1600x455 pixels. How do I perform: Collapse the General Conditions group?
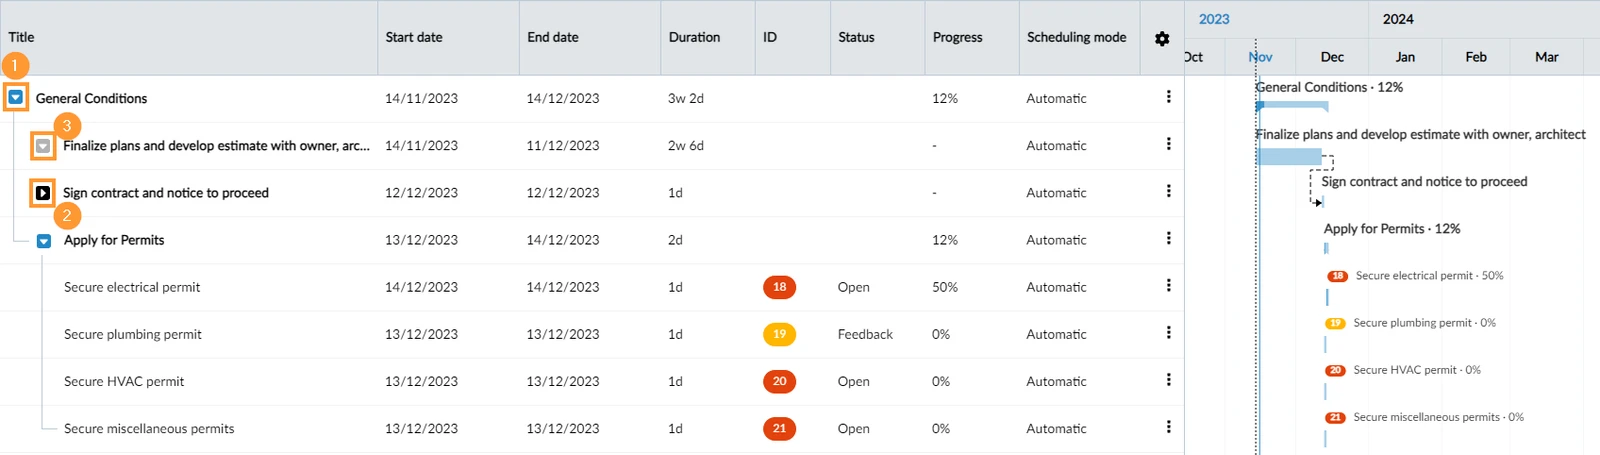coord(16,98)
